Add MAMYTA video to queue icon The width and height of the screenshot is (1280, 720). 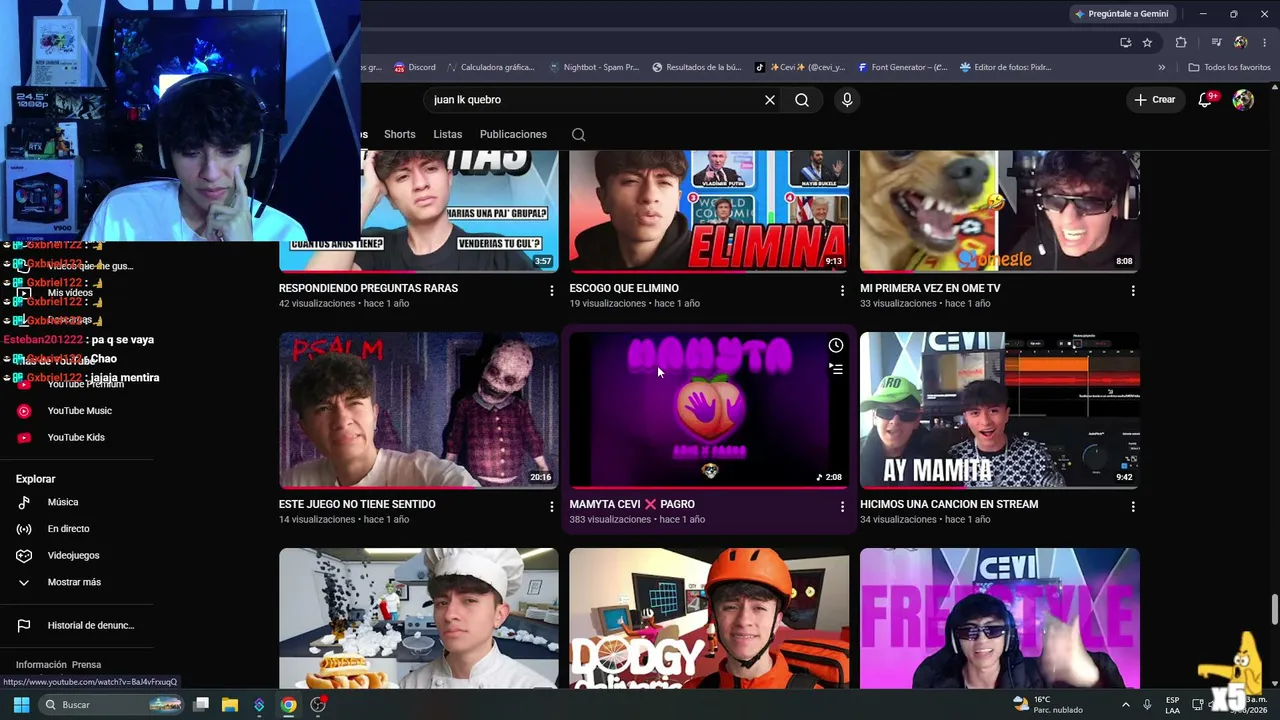tap(836, 369)
